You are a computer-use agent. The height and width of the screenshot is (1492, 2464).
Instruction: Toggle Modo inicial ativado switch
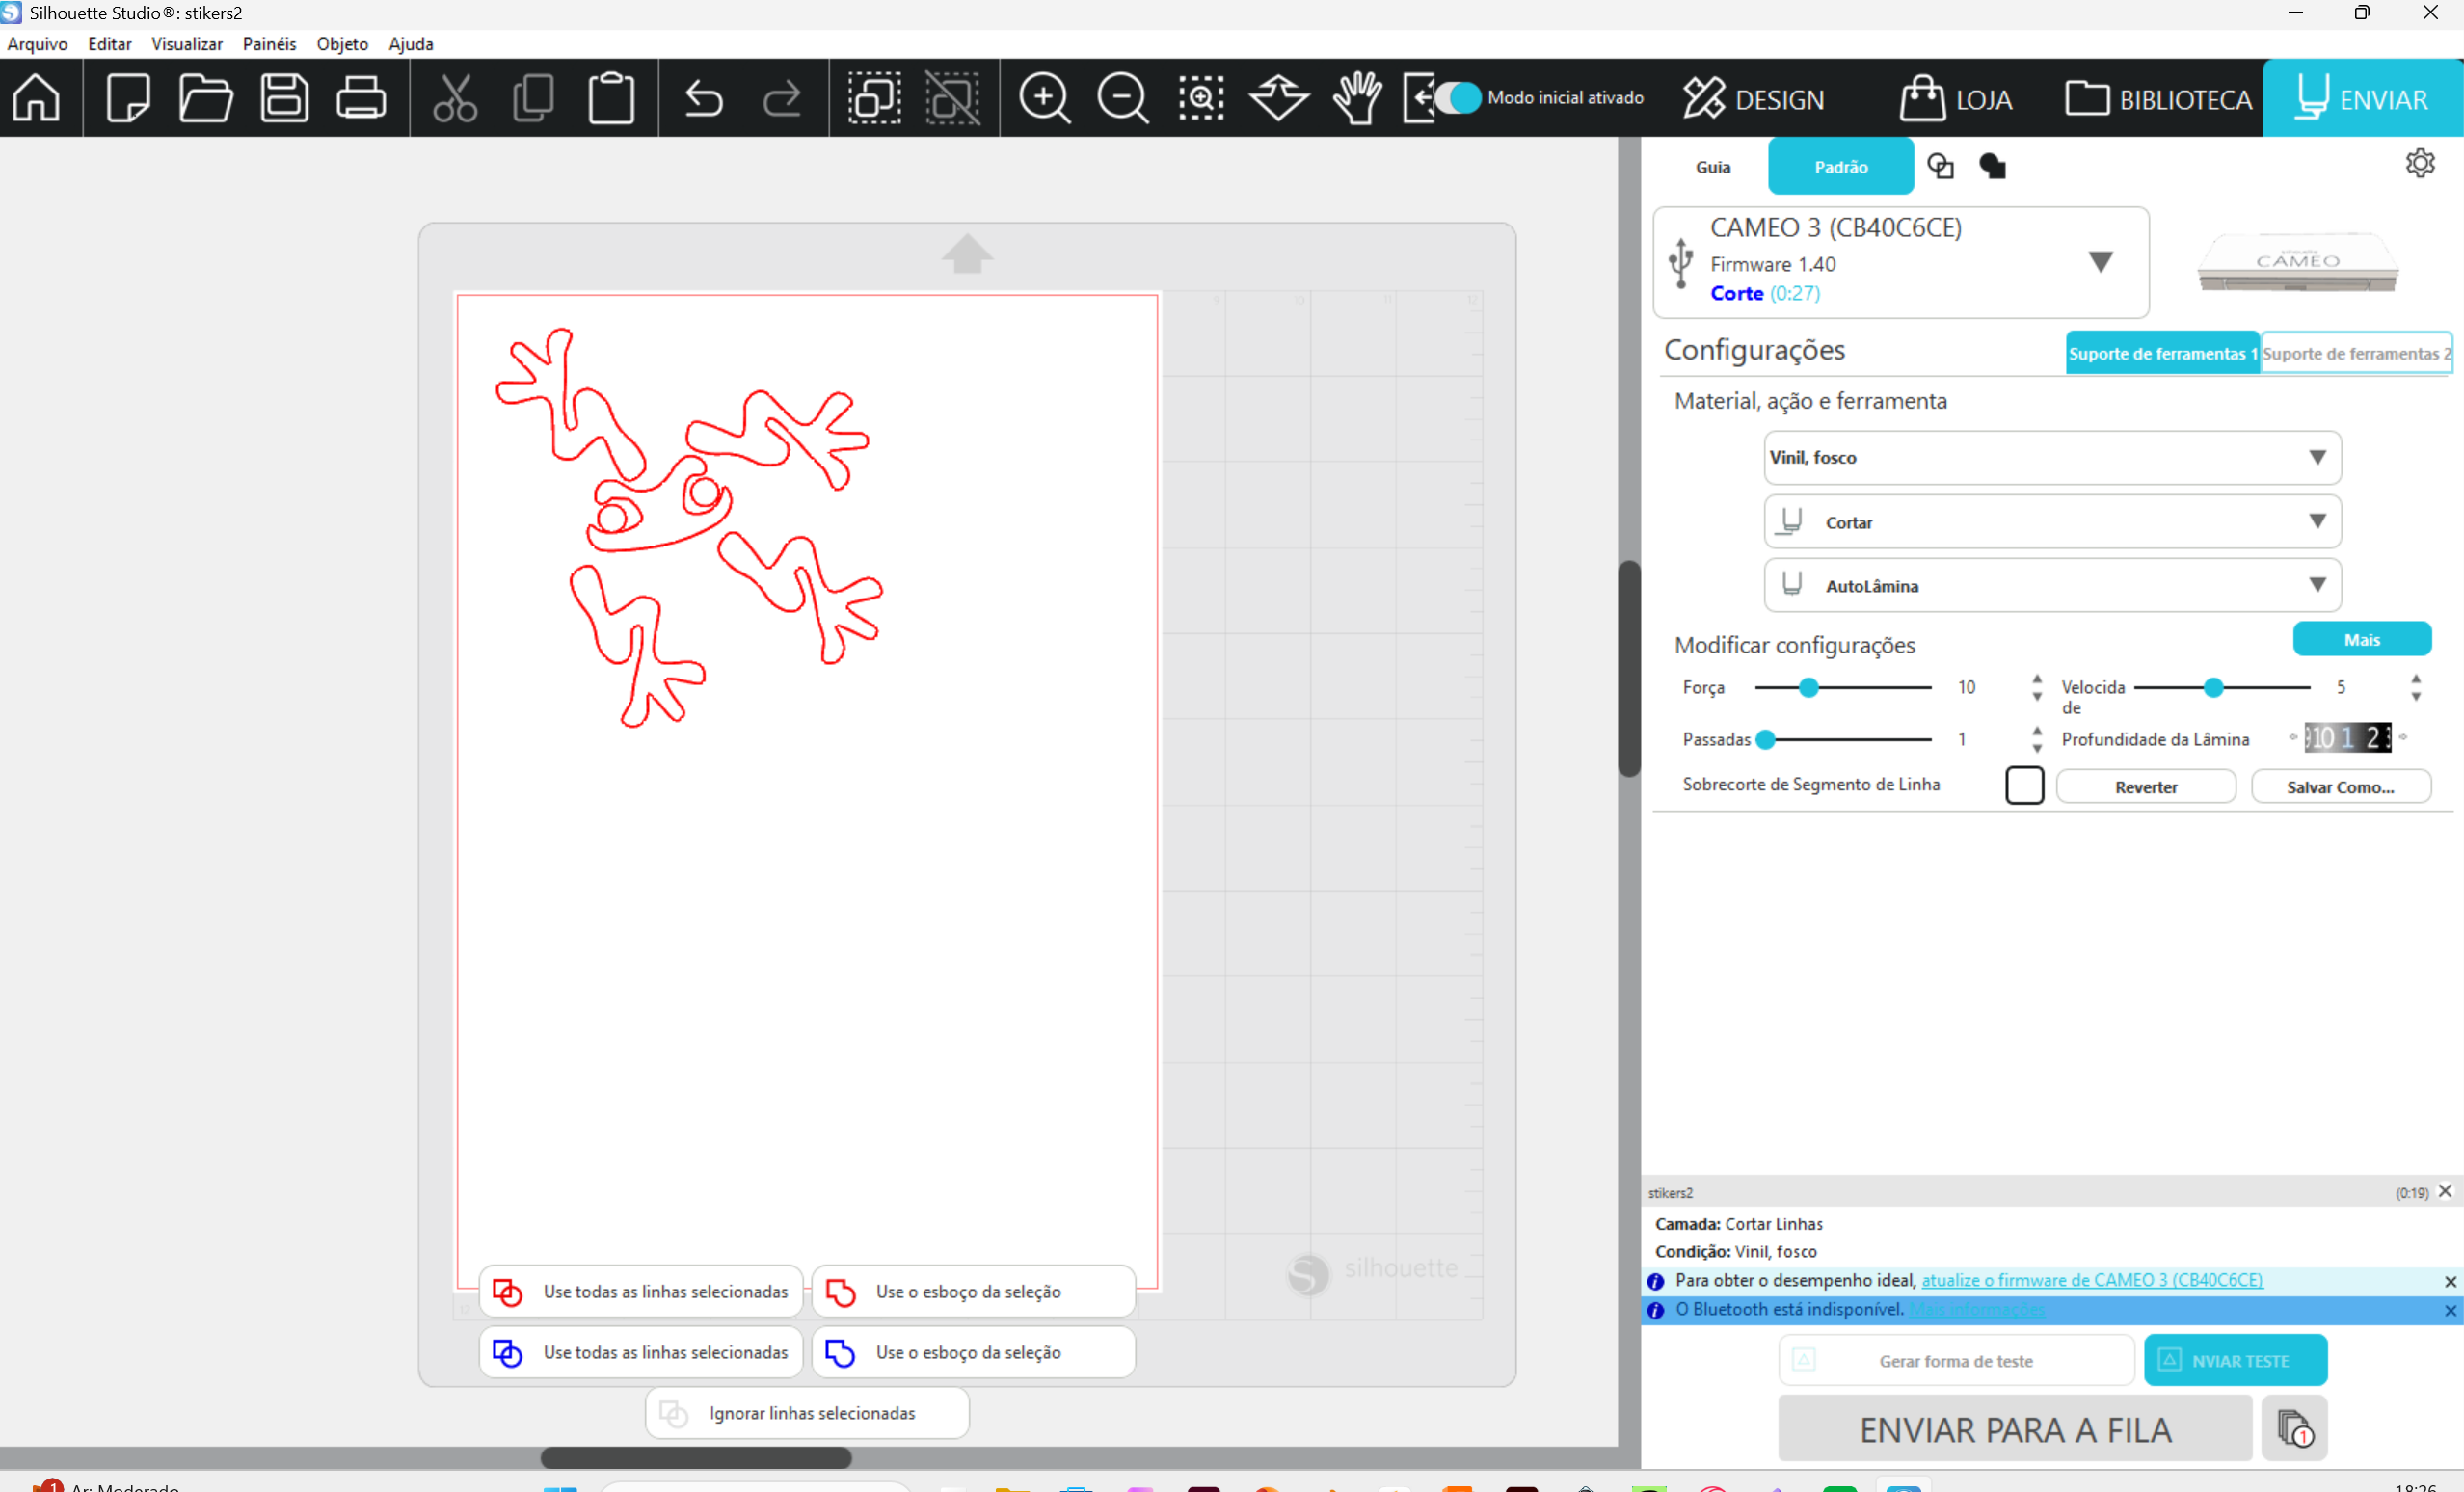point(1459,97)
